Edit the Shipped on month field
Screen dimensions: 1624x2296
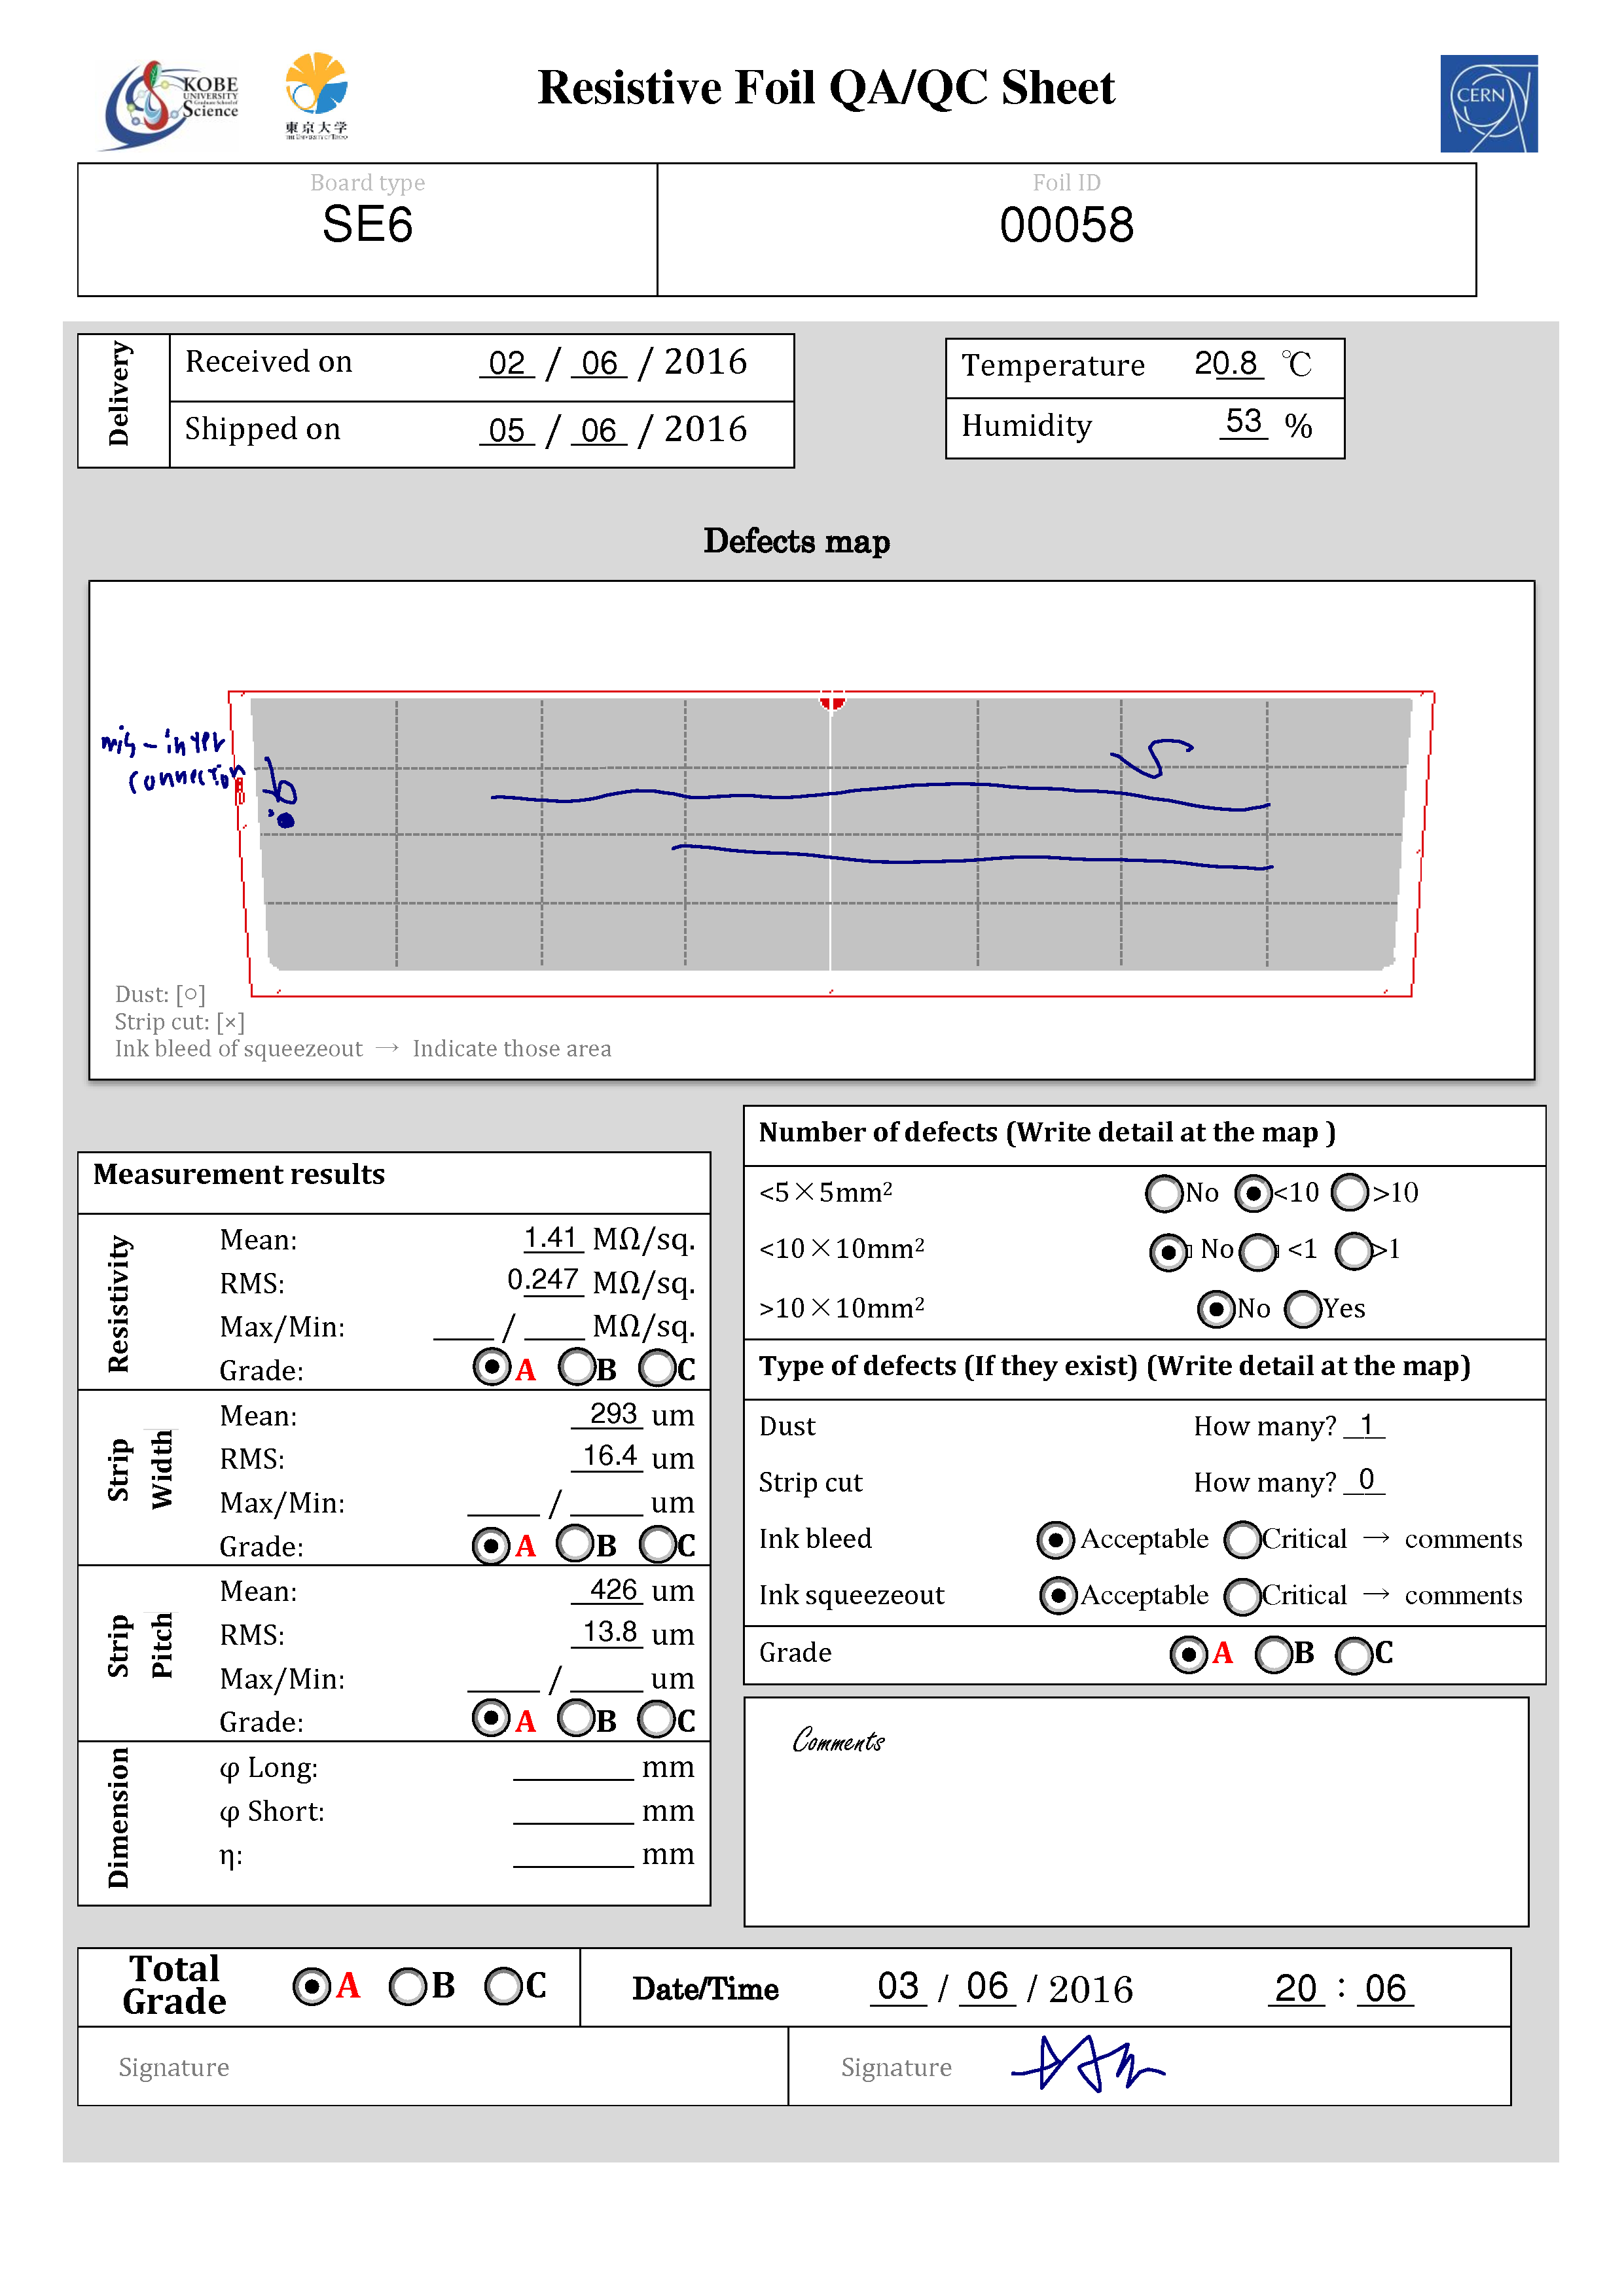click(599, 430)
